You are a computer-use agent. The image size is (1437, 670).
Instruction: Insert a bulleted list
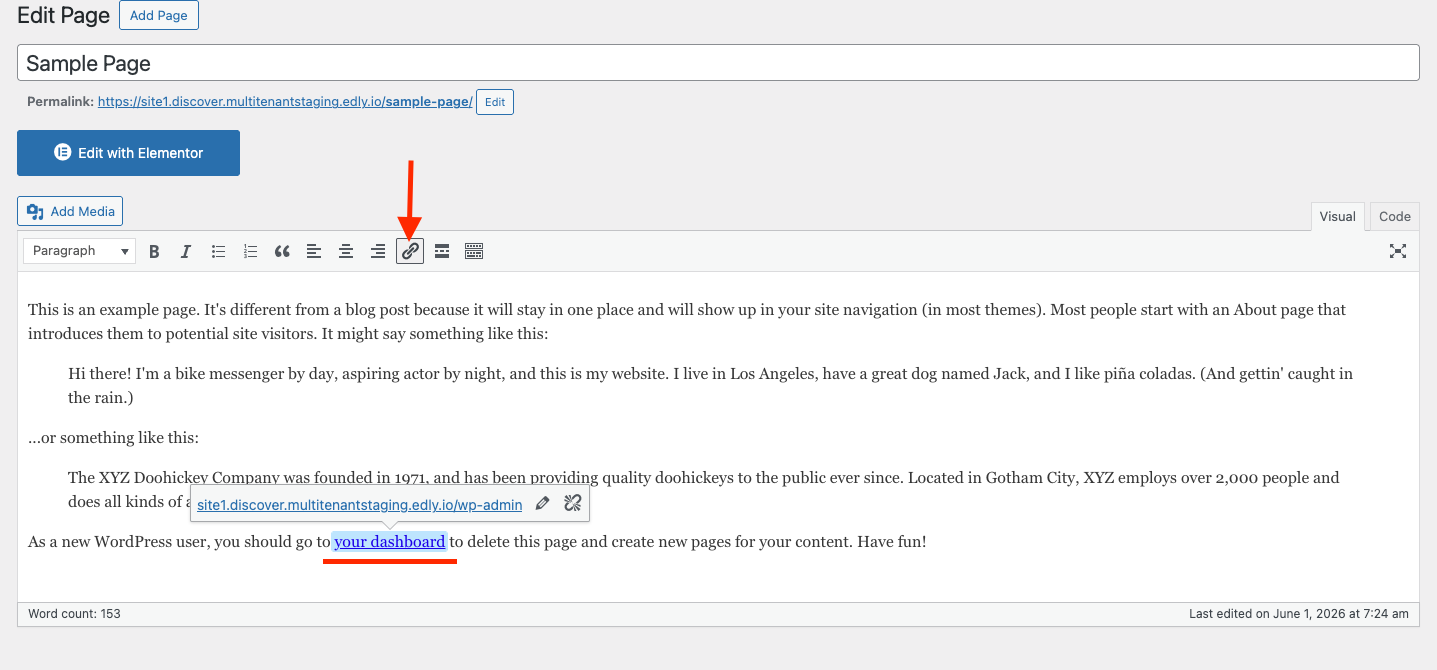[218, 251]
